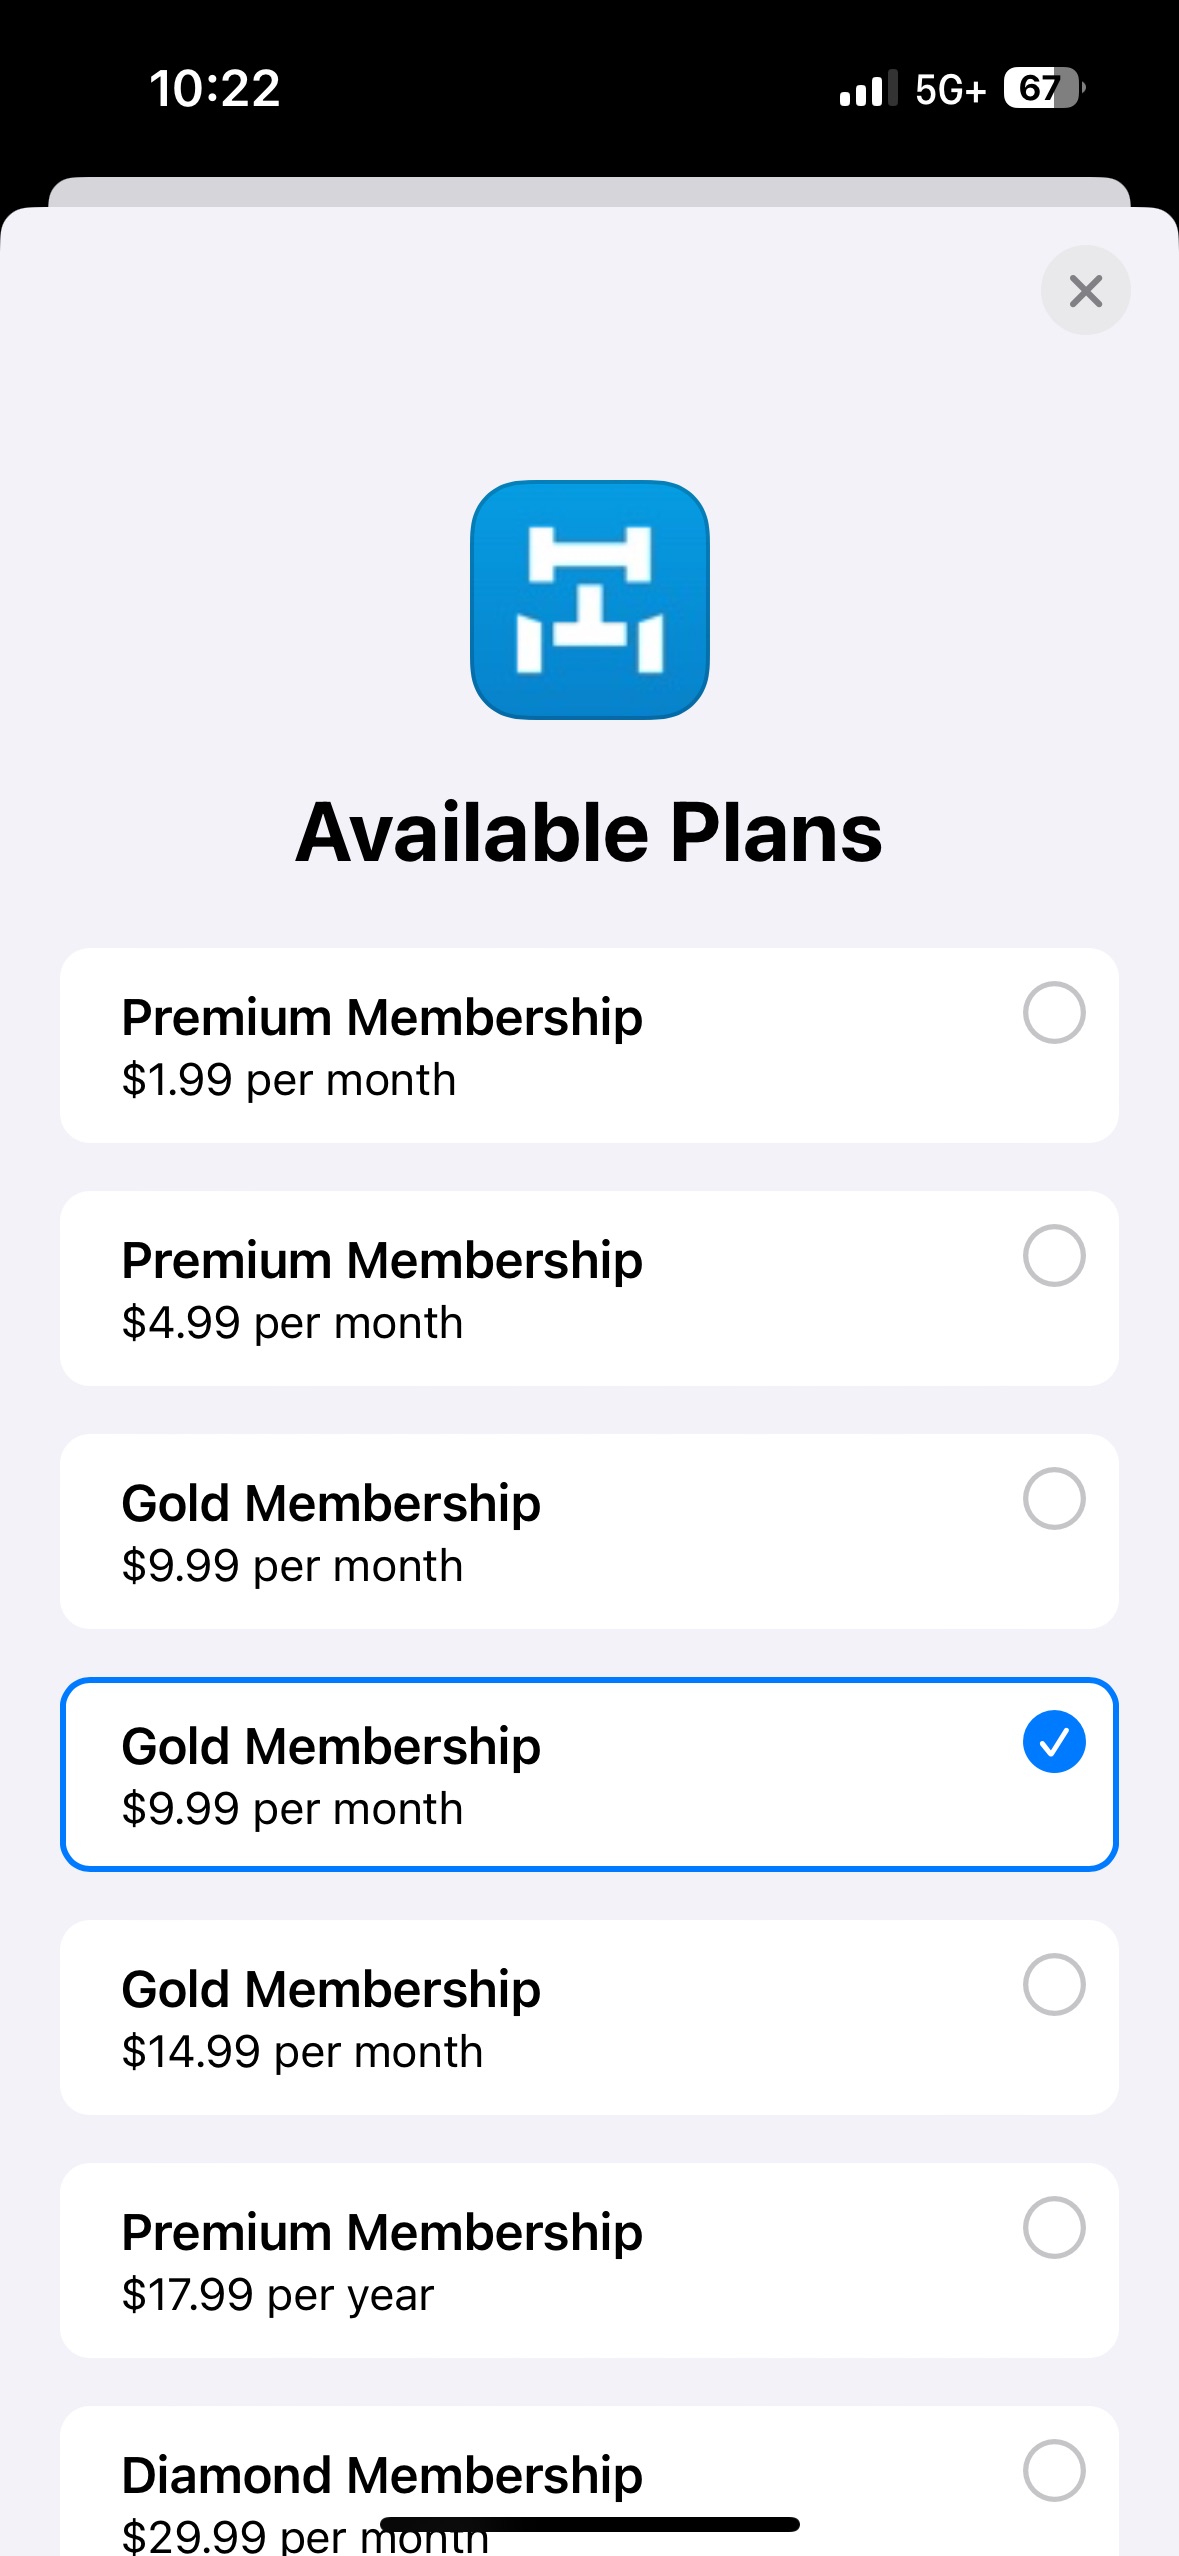
Task: Select the Diamond Membership radio button
Action: [1054, 2471]
